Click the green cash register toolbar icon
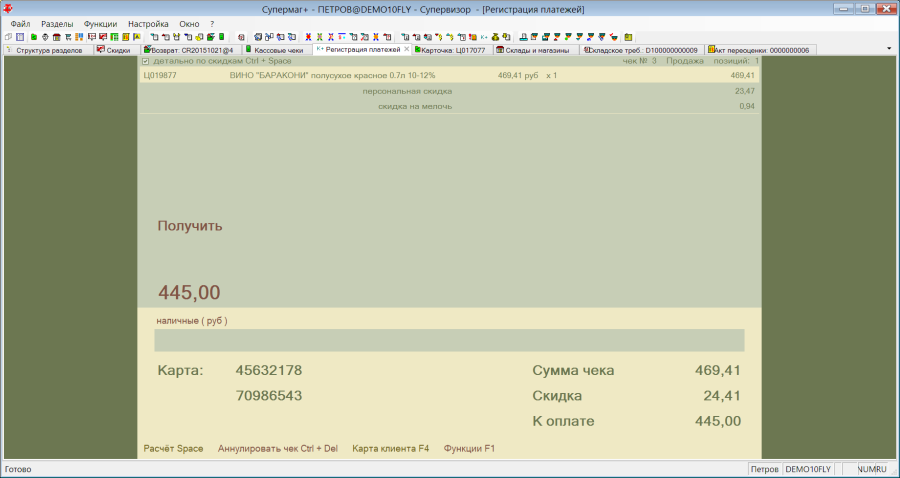This screenshot has width=900, height=478. click(222, 37)
